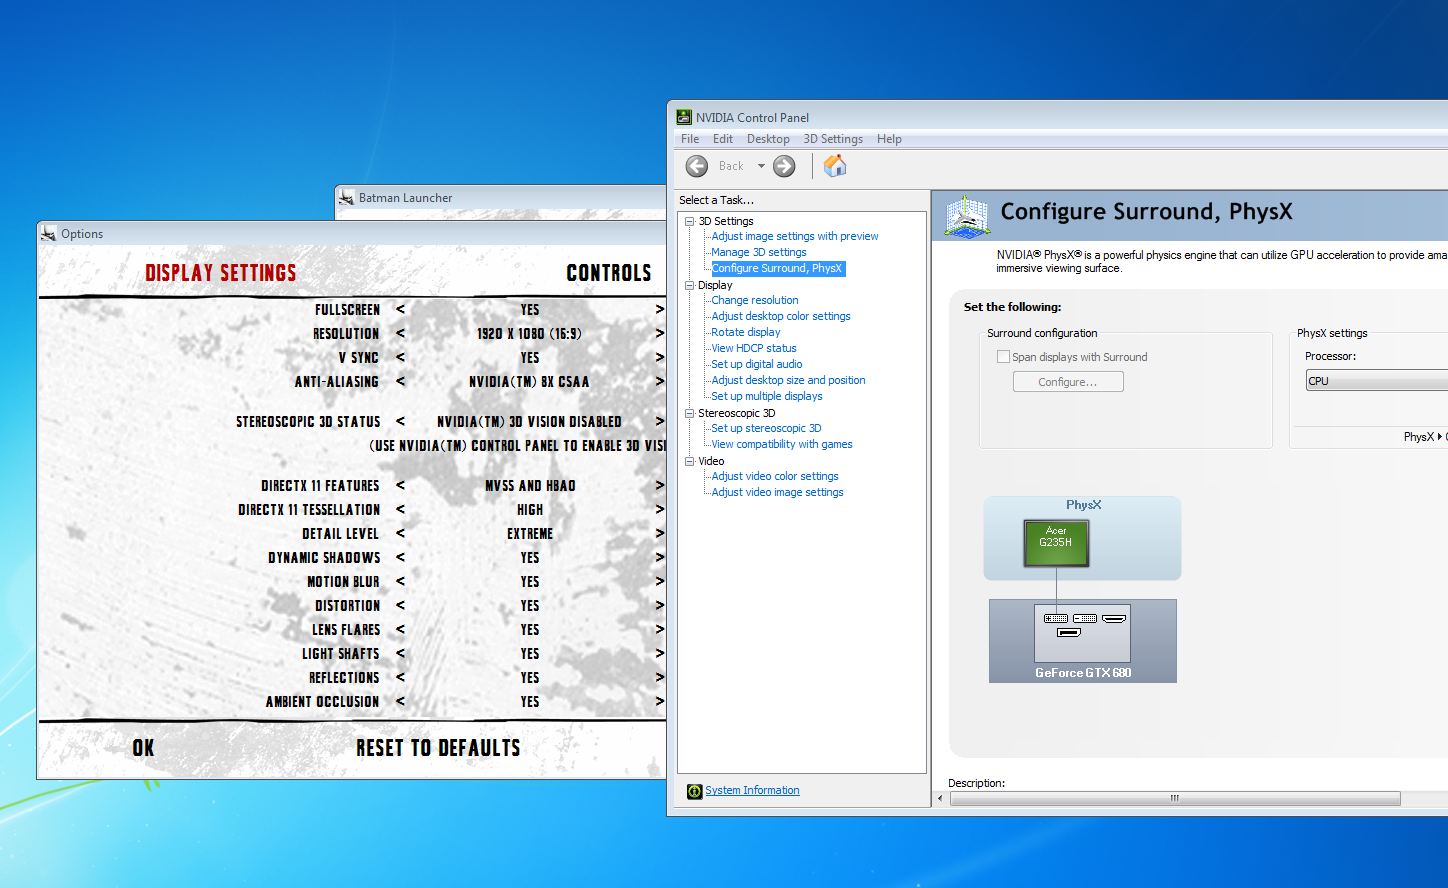Image resolution: width=1448 pixels, height=888 pixels.
Task: Collapse the Stereoscopic 3D tree node
Action: click(689, 413)
